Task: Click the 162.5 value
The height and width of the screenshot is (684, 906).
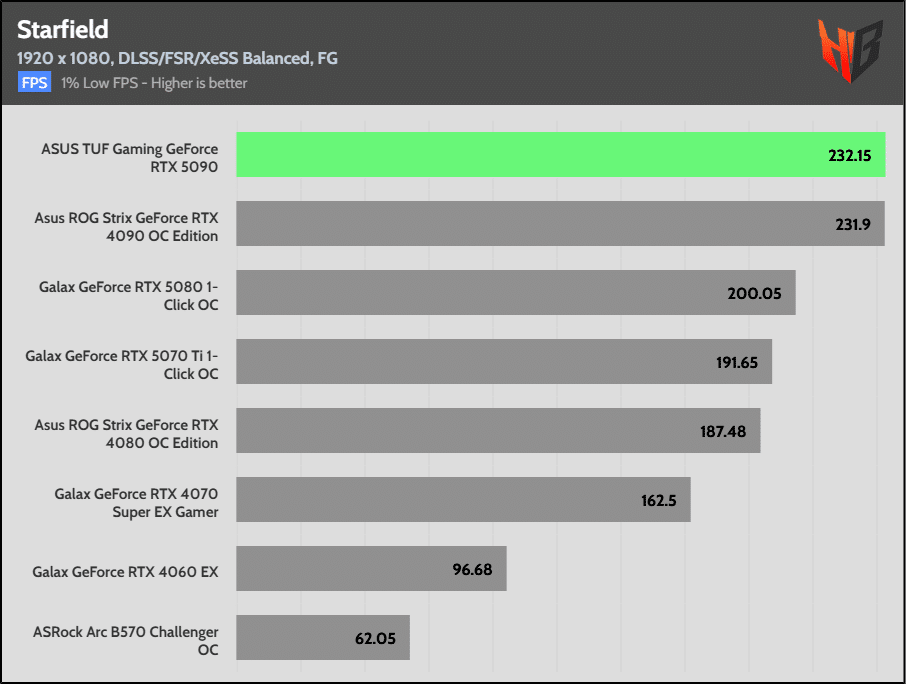Action: tap(659, 500)
